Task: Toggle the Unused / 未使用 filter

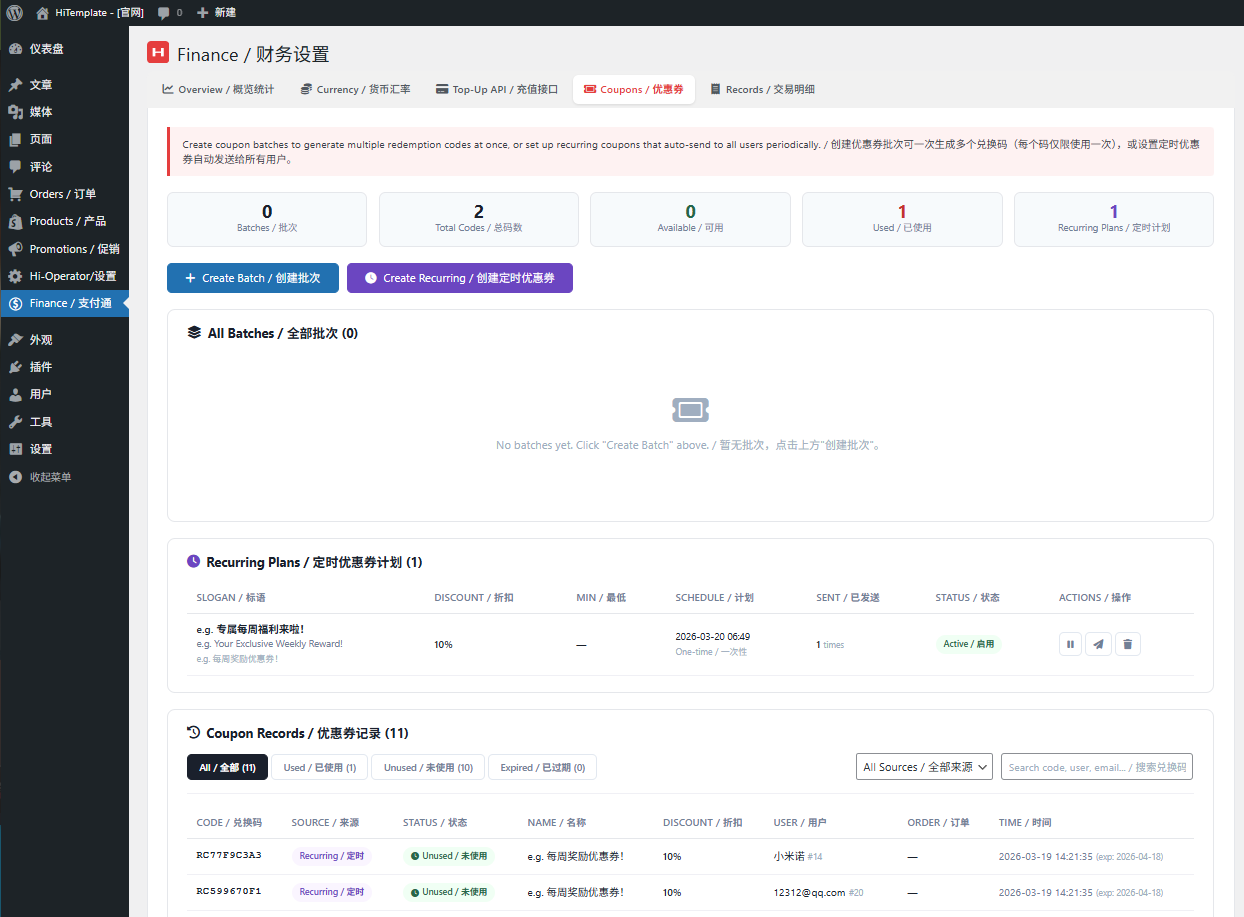Action: click(428, 766)
